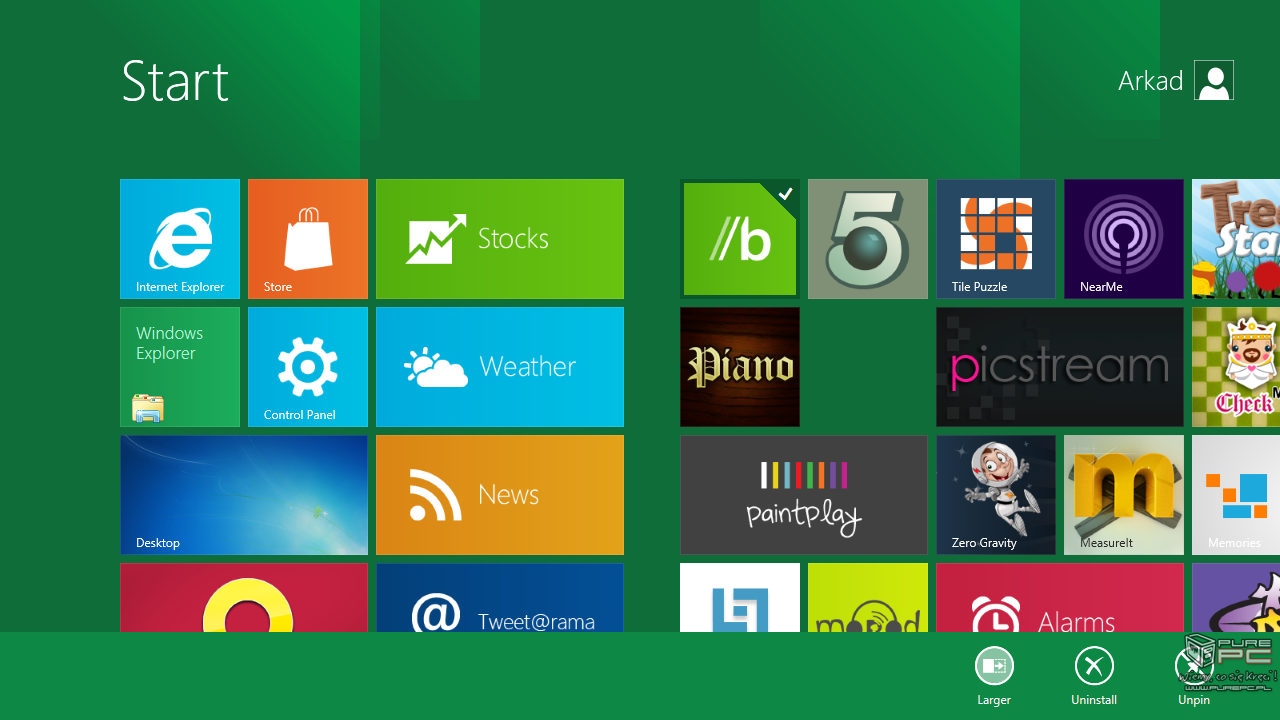Launch the Tile Puzzle game
Screen dimensions: 1280x720
pyautogui.click(x=996, y=239)
